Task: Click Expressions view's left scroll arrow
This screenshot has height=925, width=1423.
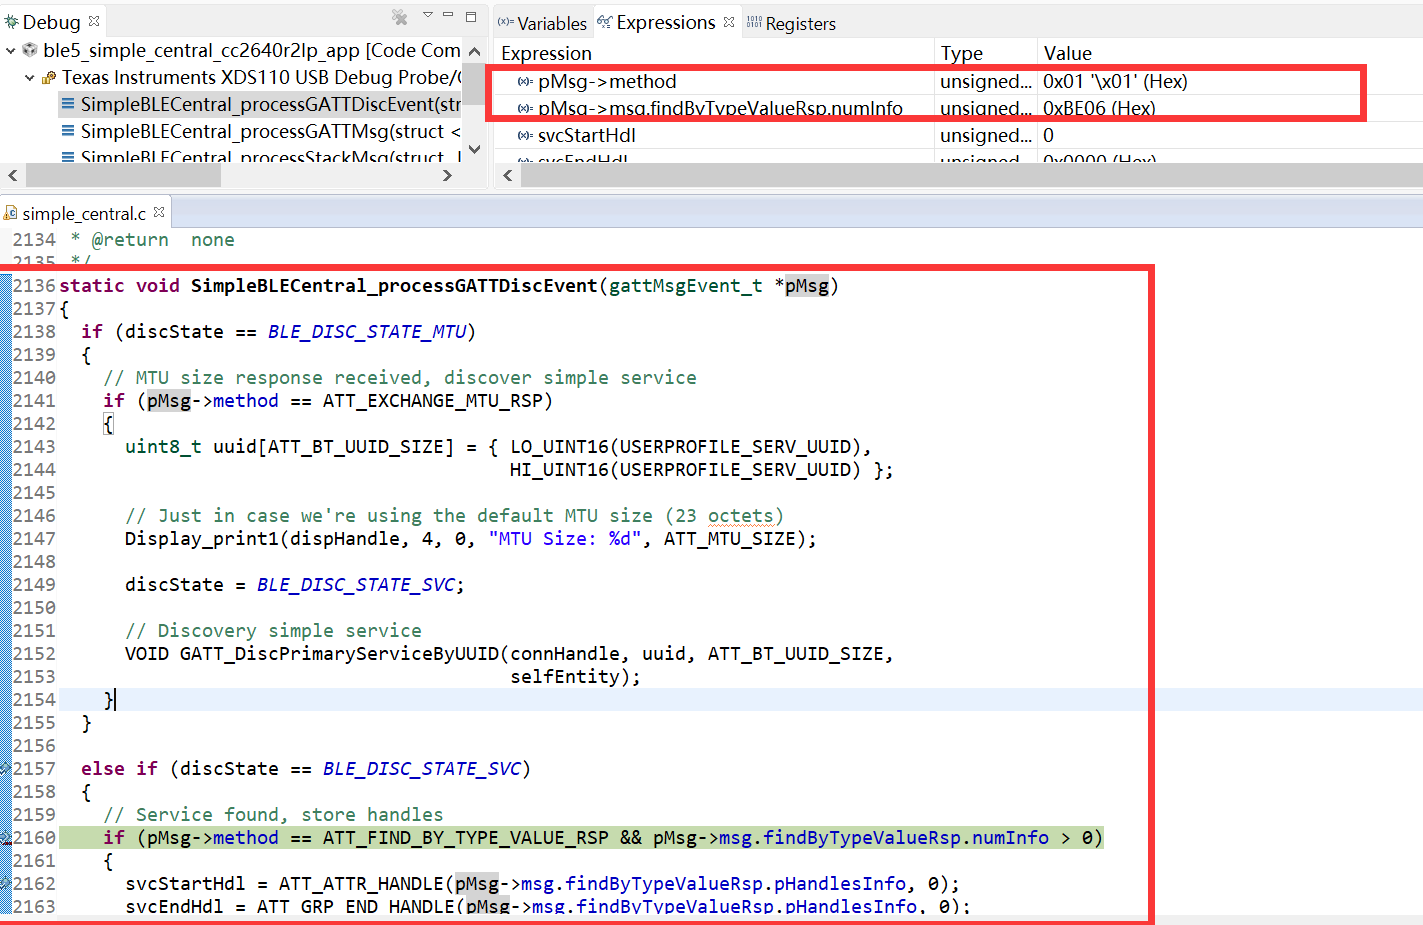Action: point(508,175)
